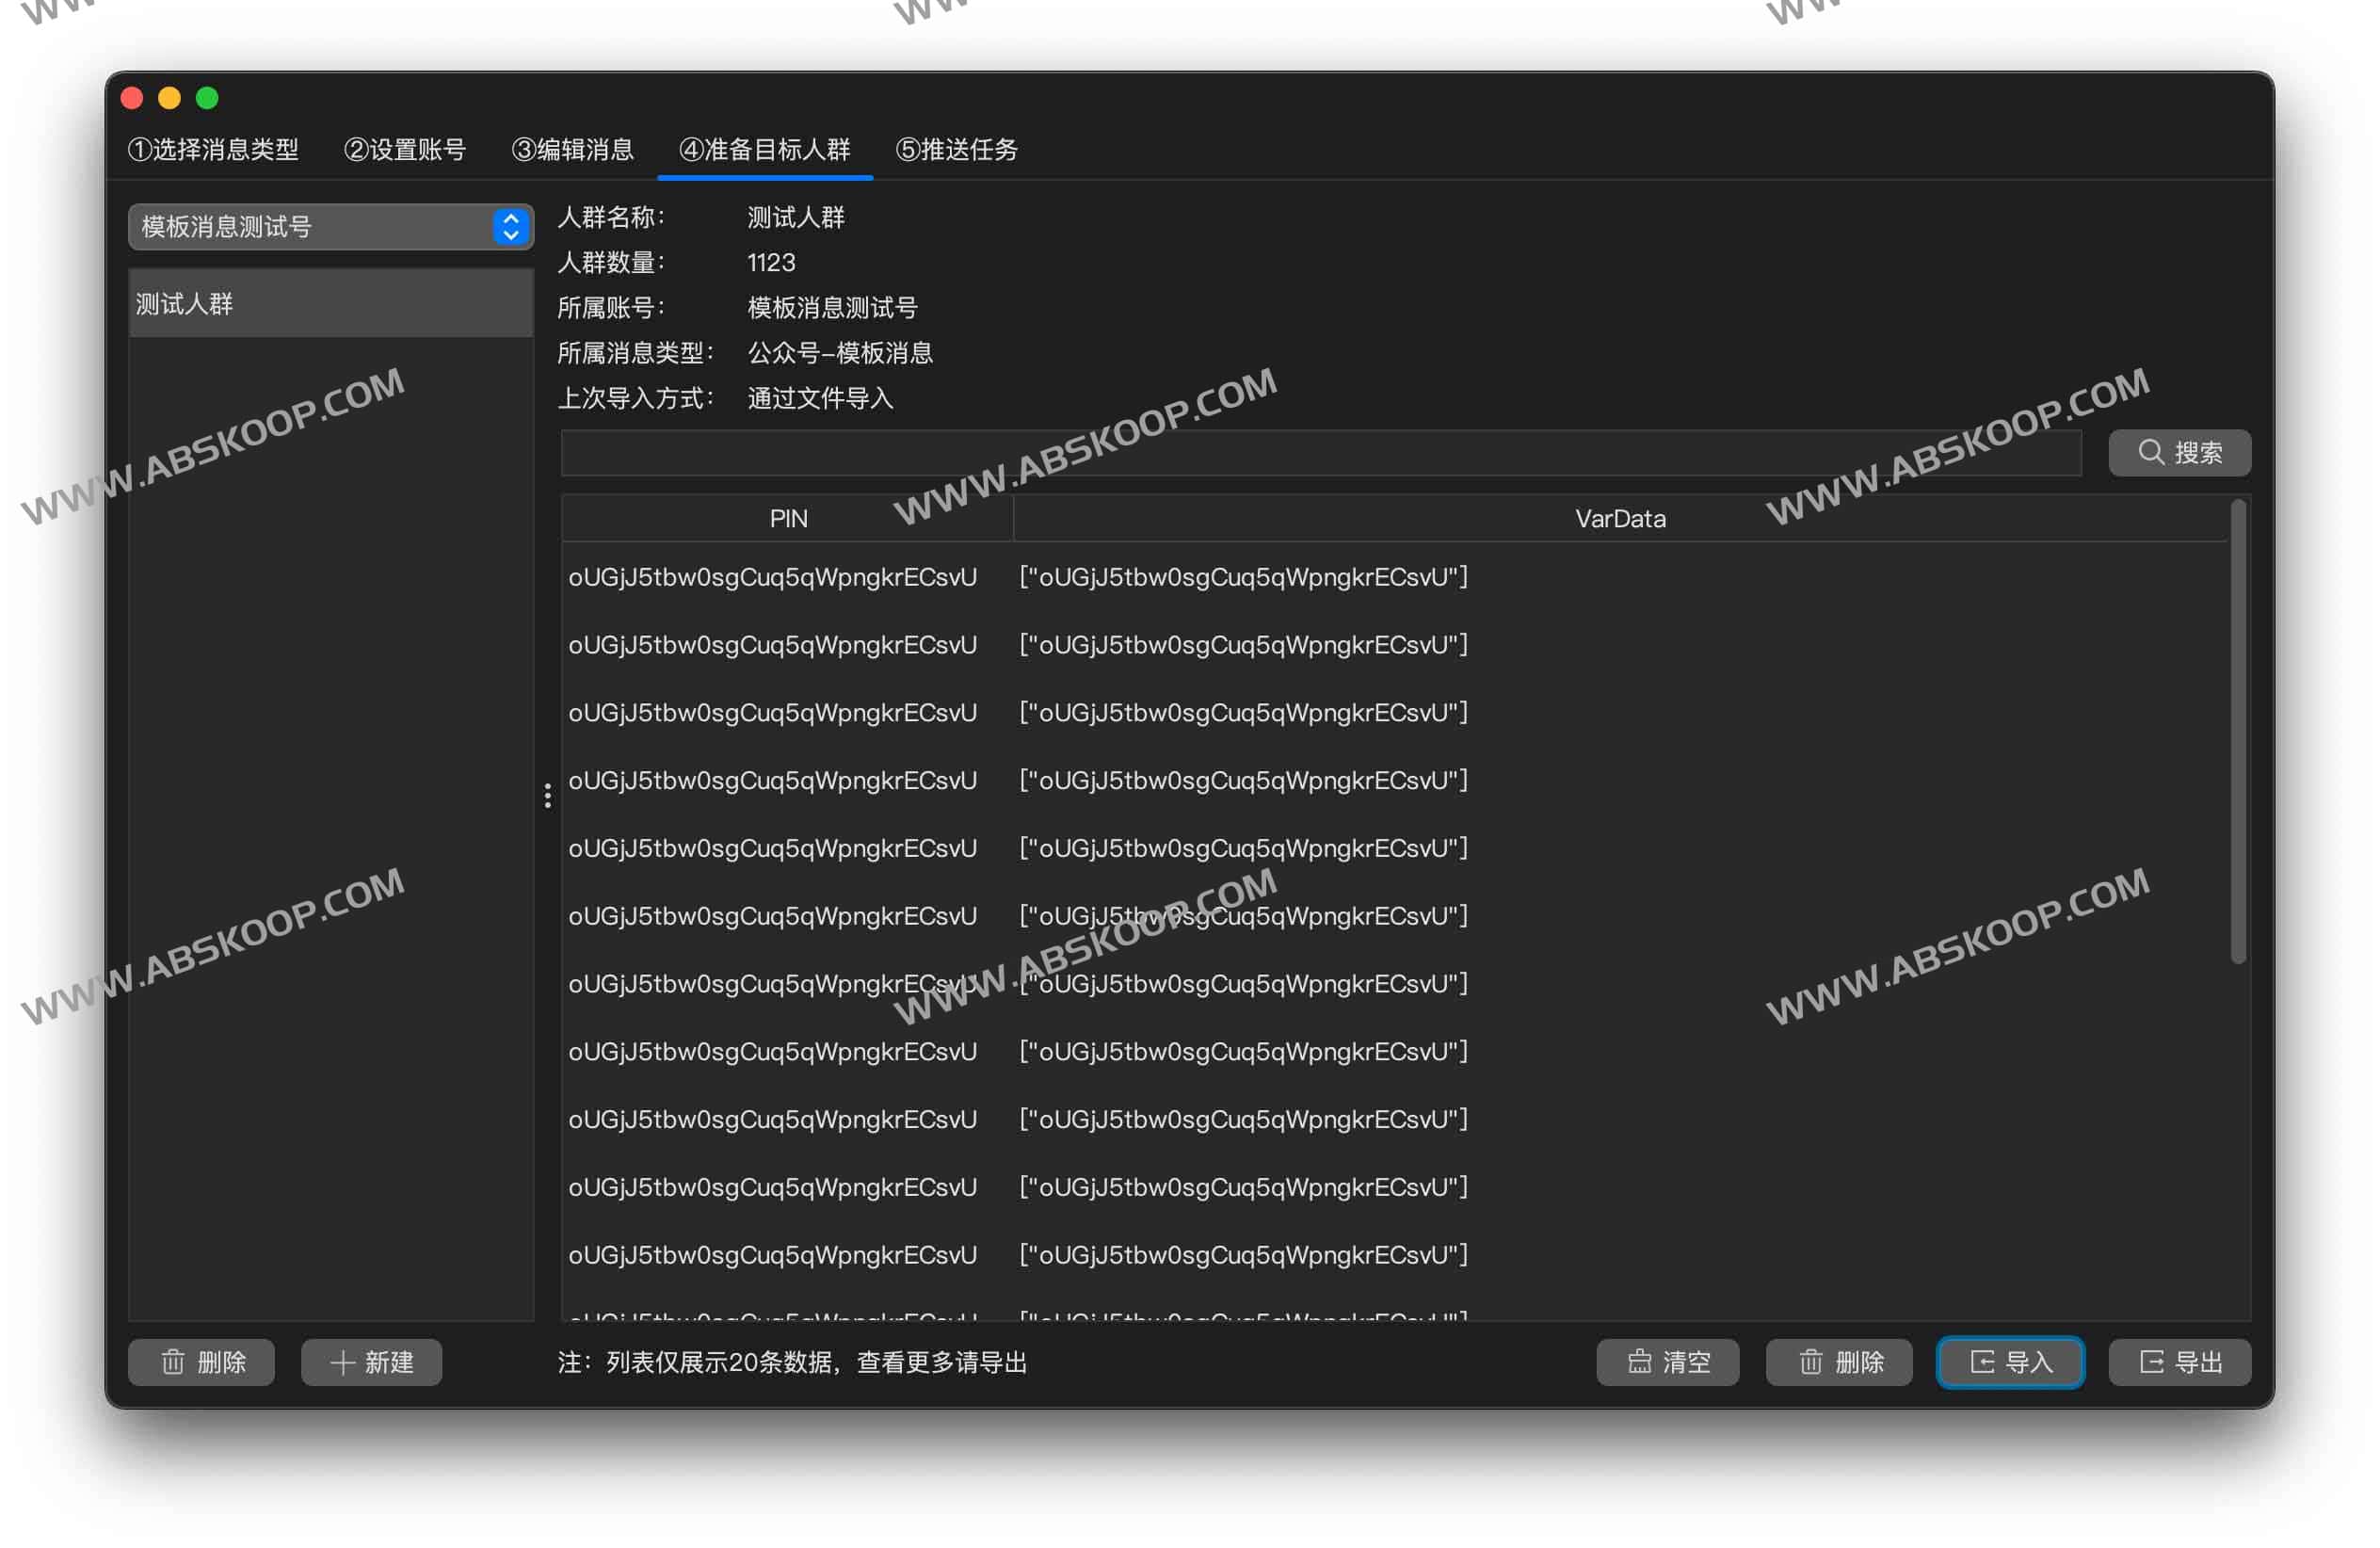Switch to the ③编辑消息 tab
Image resolution: width=2380 pixels, height=1548 pixels.
[x=575, y=150]
